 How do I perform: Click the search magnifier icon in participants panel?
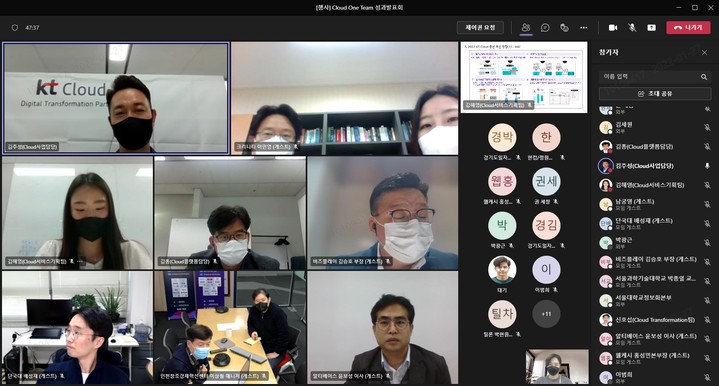[704, 77]
